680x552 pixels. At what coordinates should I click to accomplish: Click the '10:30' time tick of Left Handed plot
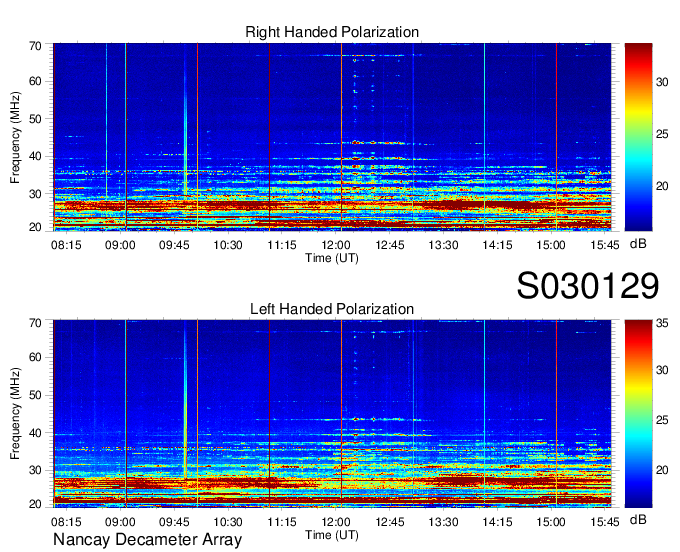pyautogui.click(x=228, y=522)
